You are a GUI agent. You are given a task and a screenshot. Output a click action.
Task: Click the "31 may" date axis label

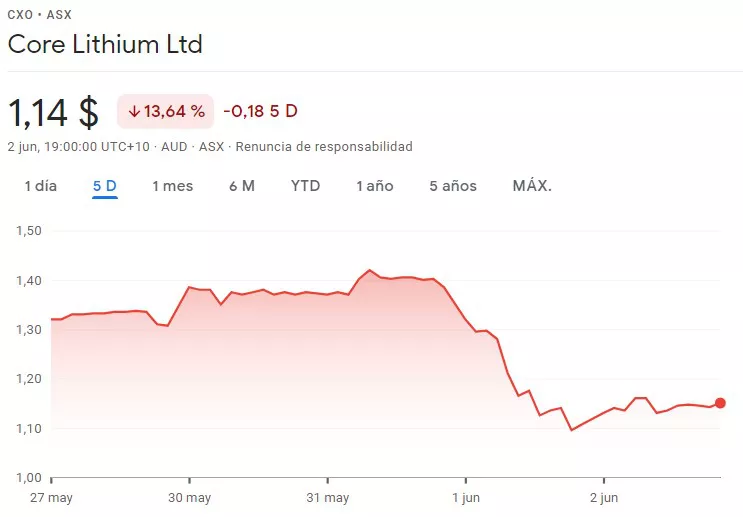(327, 498)
